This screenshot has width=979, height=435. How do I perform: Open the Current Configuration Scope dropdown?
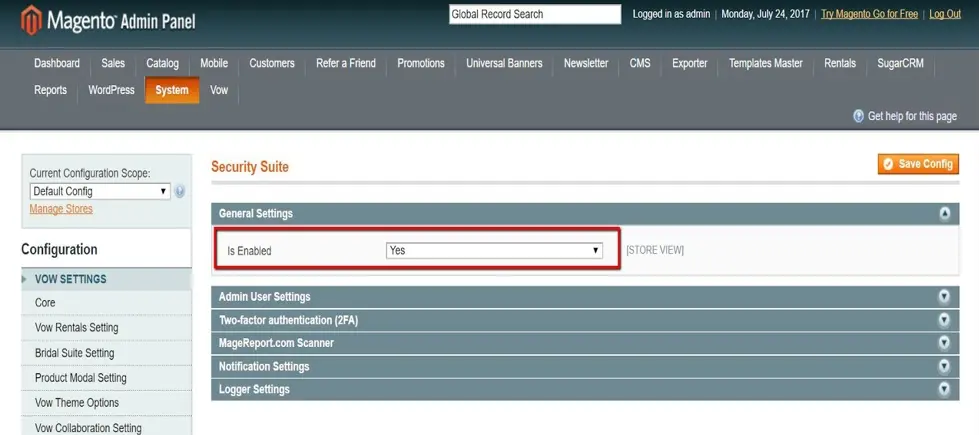(x=100, y=192)
